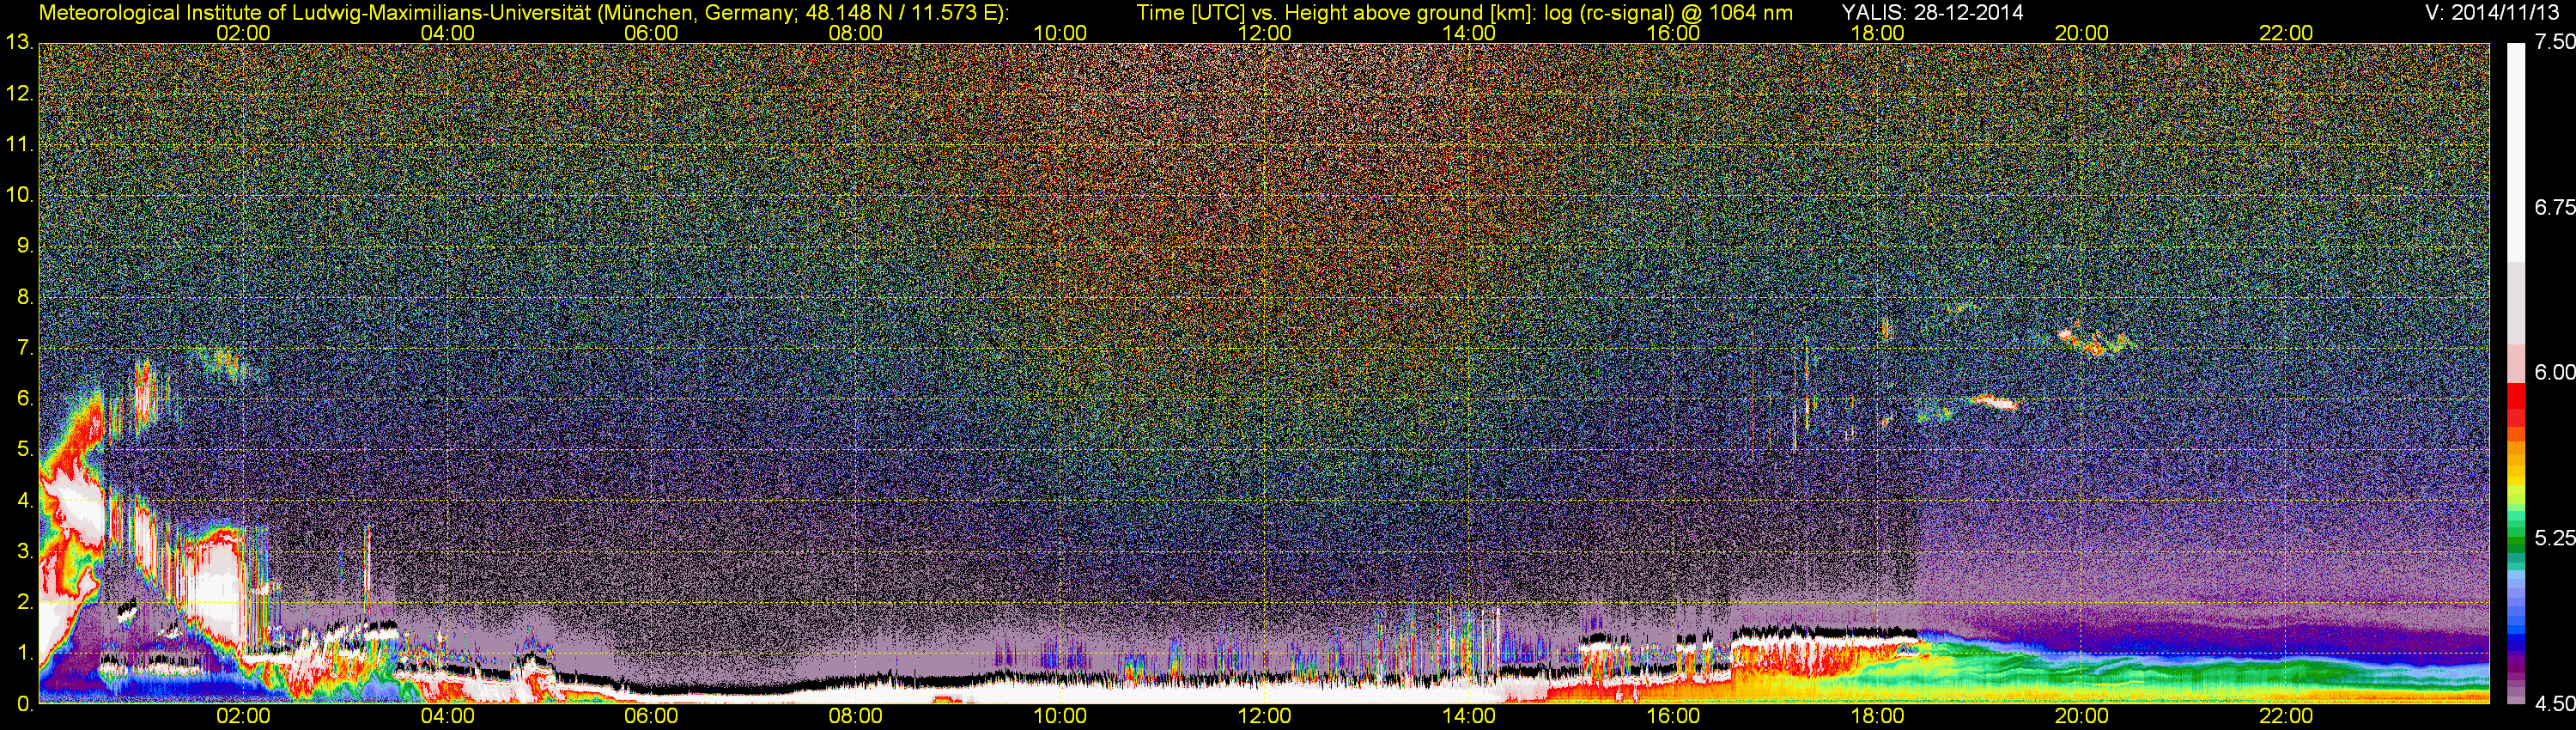Select 04:00 on the top time axis
Screen dimensions: 2576x730
(x=447, y=33)
